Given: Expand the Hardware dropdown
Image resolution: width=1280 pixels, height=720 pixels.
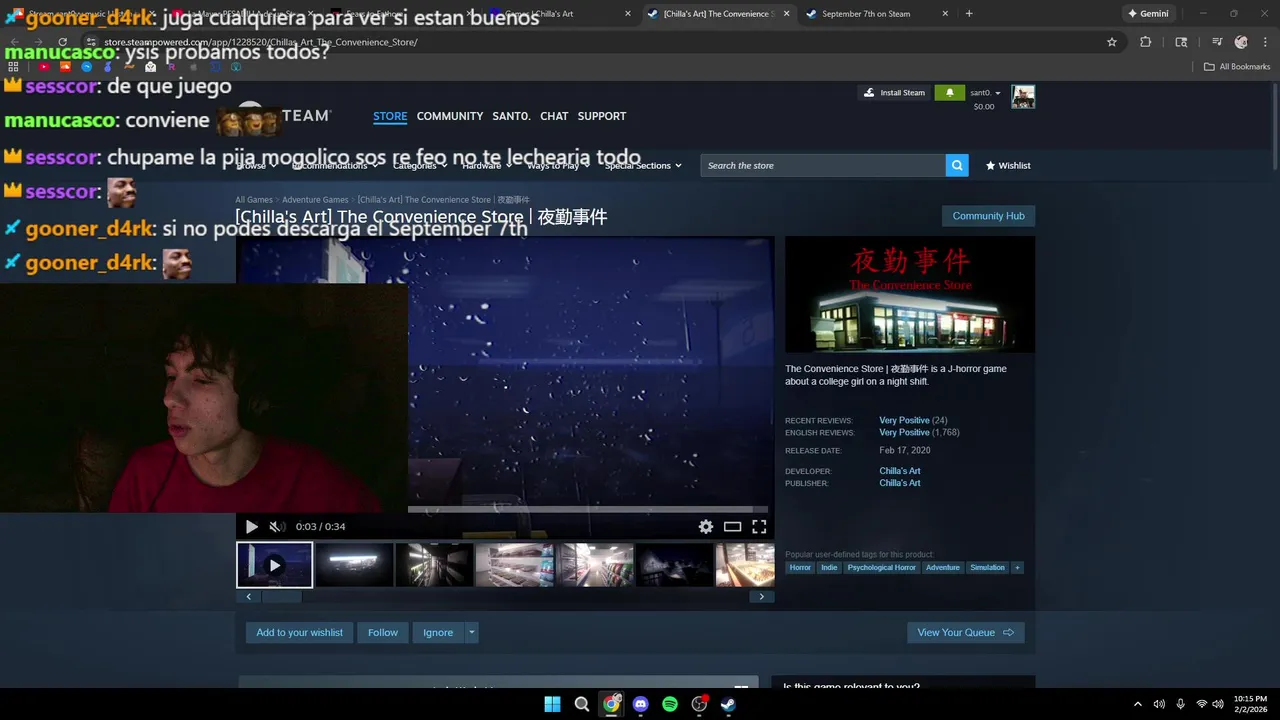Looking at the screenshot, I should pyautogui.click(x=486, y=166).
